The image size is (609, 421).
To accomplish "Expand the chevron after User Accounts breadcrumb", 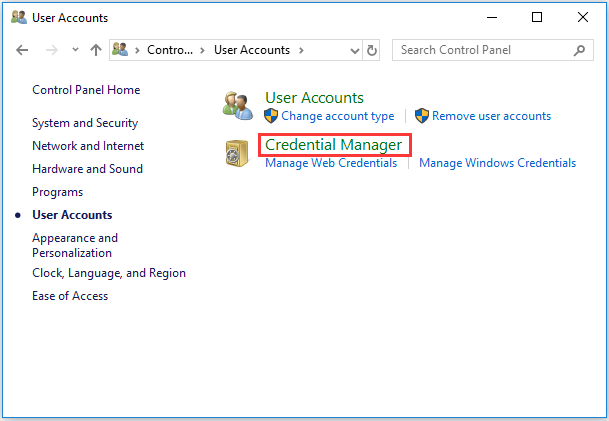I will [301, 50].
